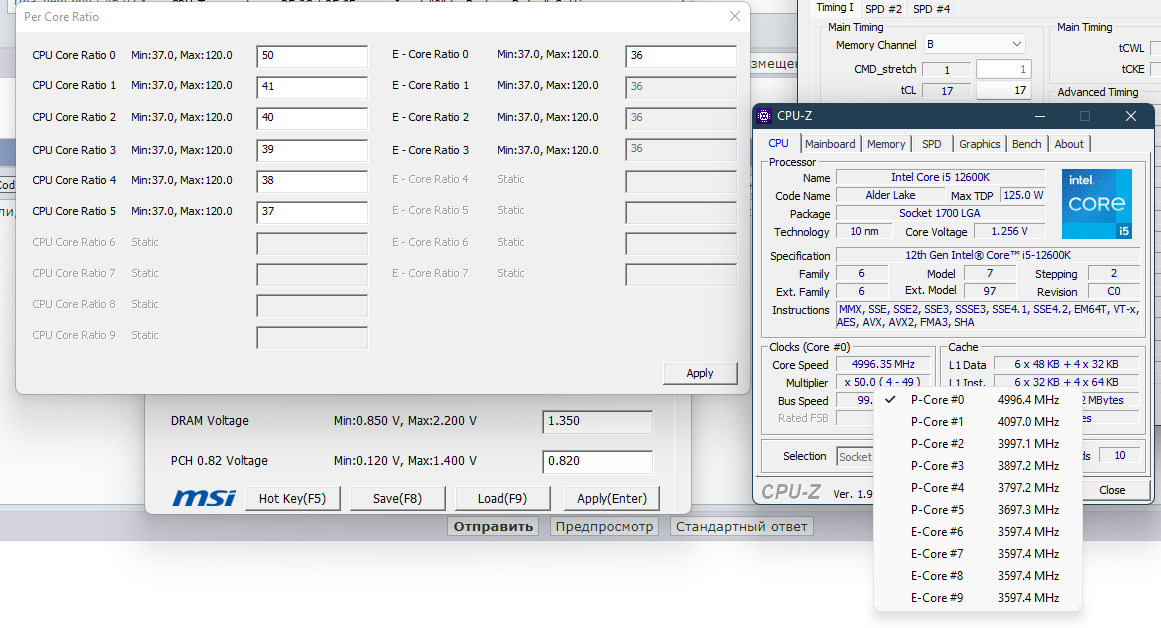The height and width of the screenshot is (628, 1161).
Task: Click the Max TDP 125.0 W value
Action: click(1022, 196)
